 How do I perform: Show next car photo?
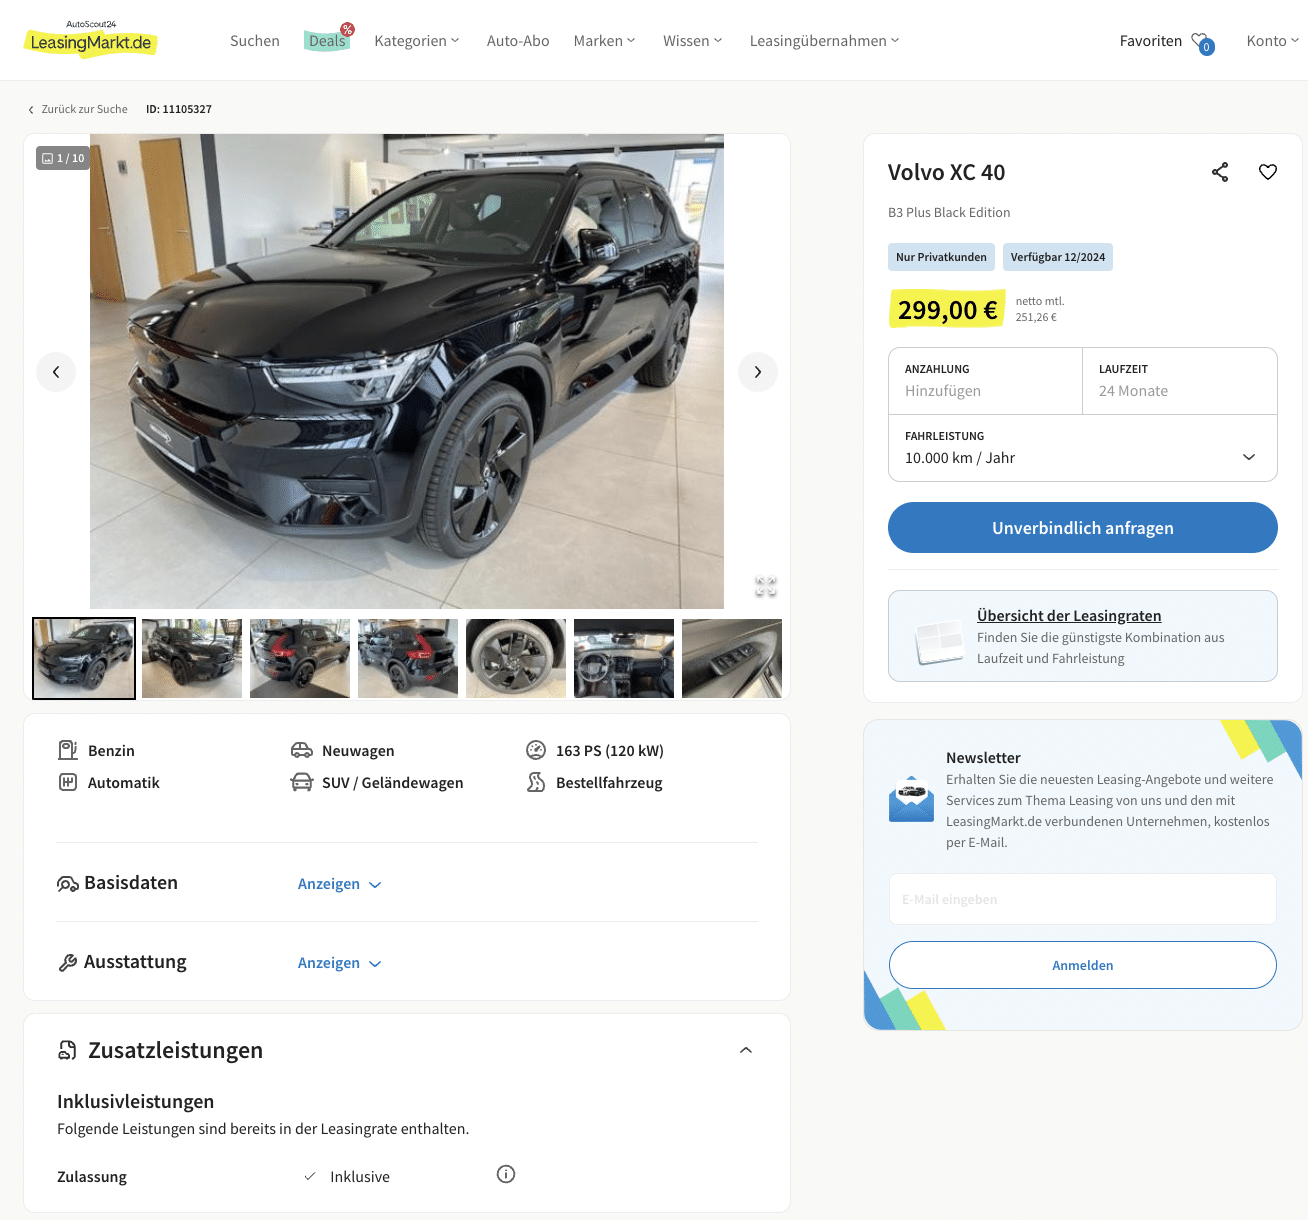(x=758, y=372)
